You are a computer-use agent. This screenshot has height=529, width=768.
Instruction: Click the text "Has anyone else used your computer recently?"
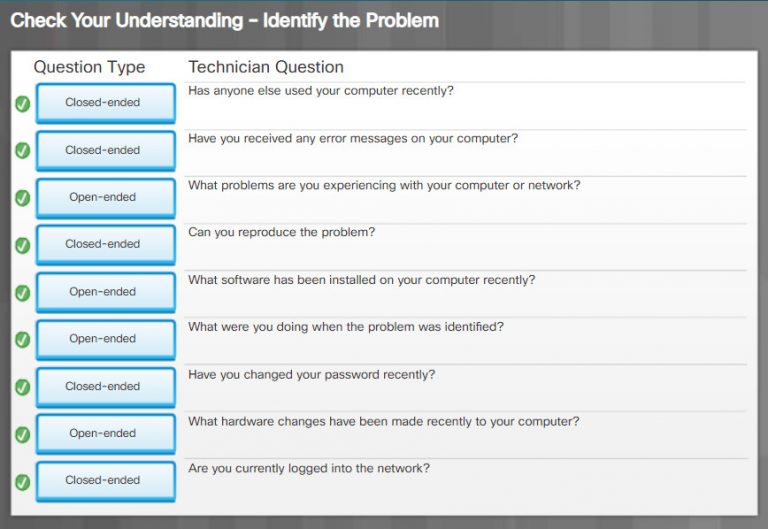click(x=321, y=91)
